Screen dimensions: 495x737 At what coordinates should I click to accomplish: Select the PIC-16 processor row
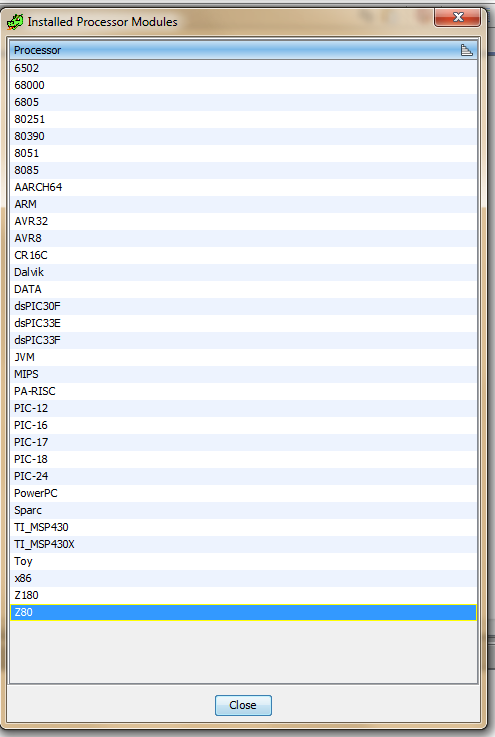tap(243, 425)
